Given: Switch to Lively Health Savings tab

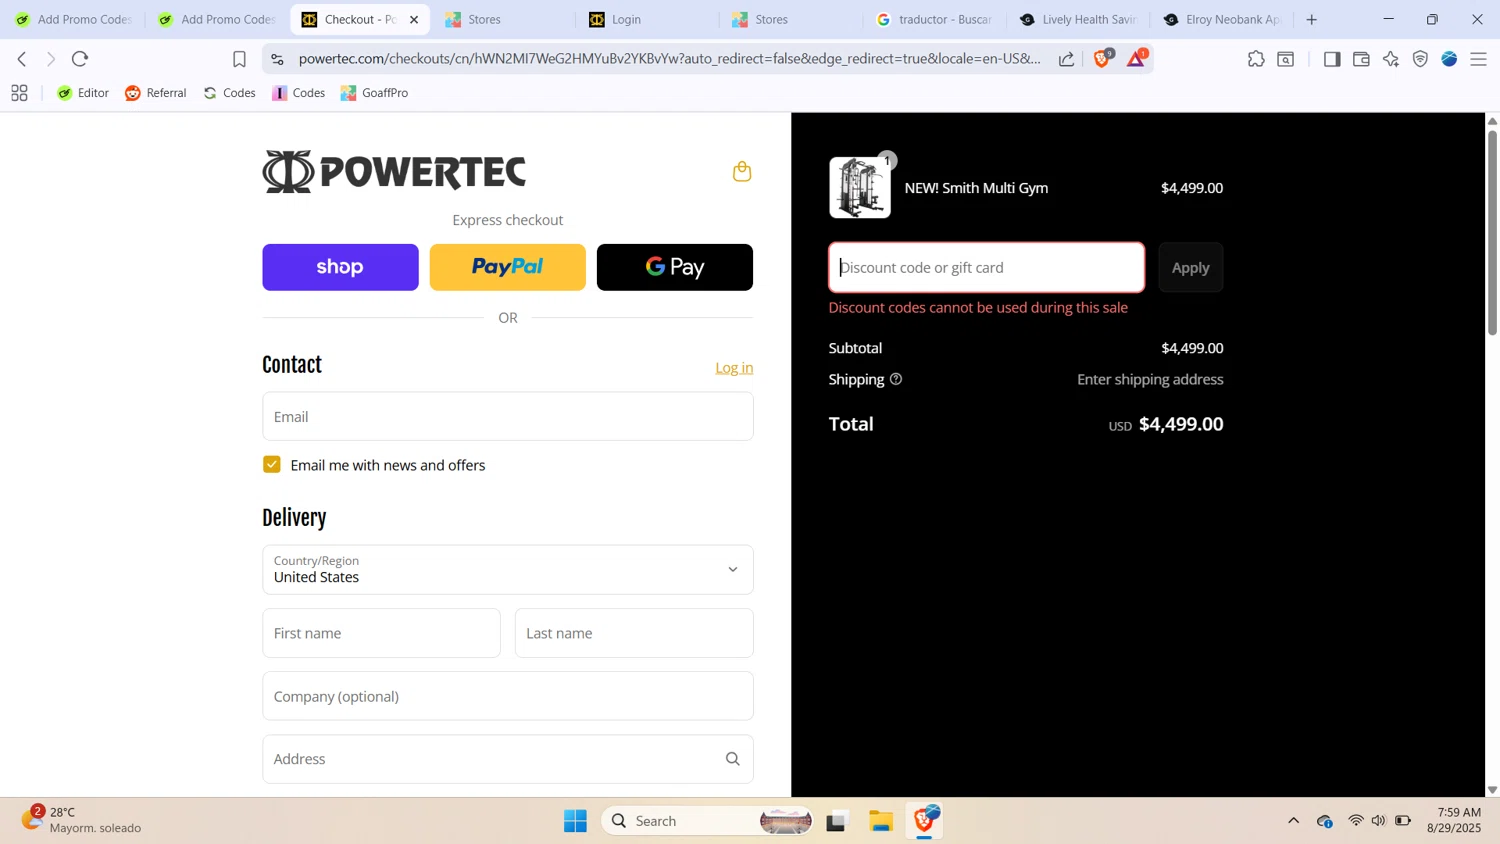Looking at the screenshot, I should coord(1078,19).
